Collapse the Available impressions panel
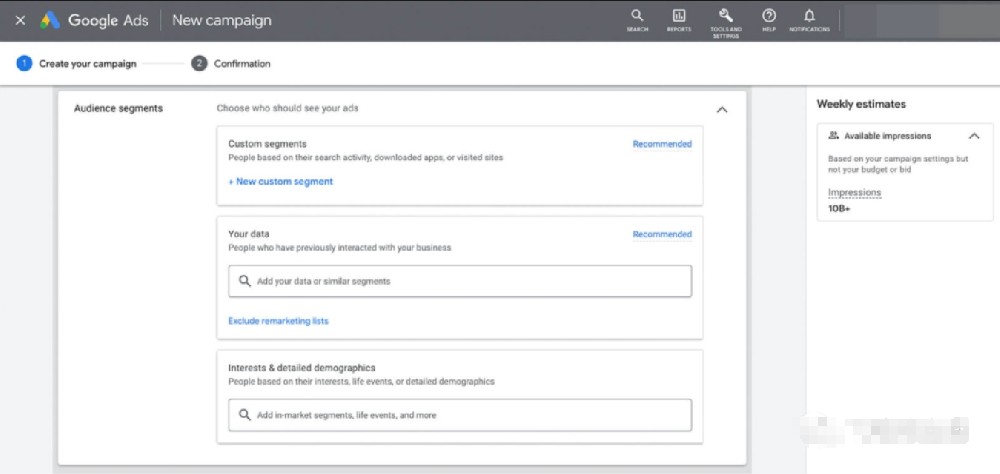Image resolution: width=1000 pixels, height=474 pixels. pos(974,136)
